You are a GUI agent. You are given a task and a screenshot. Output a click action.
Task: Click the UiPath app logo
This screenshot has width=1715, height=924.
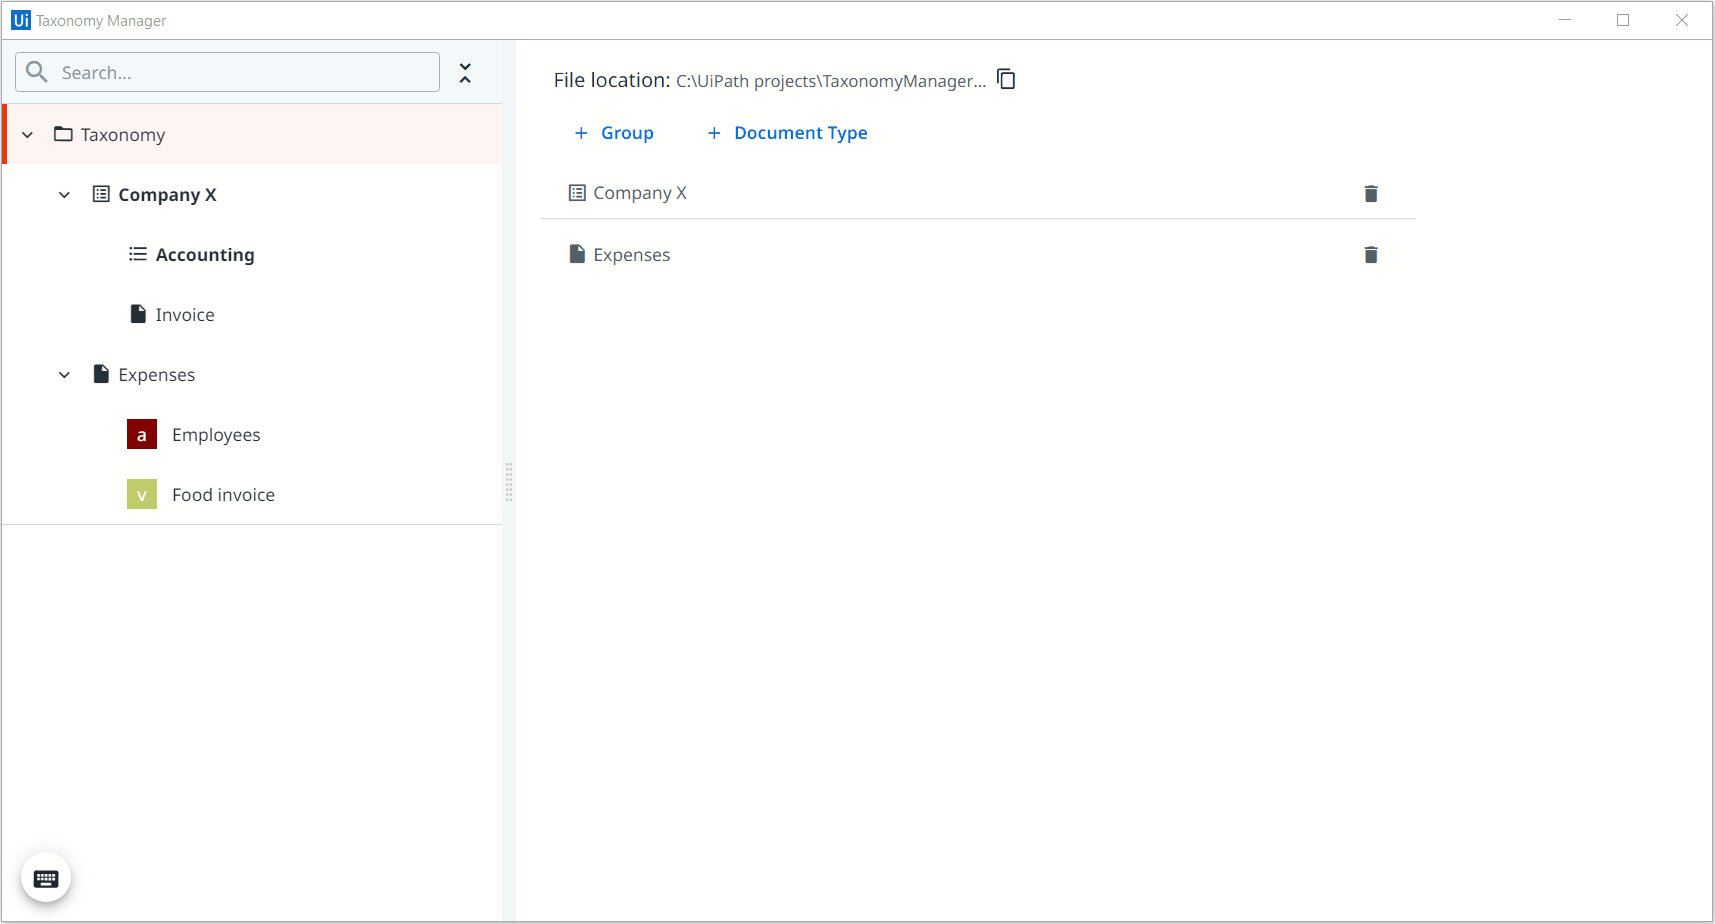(x=21, y=20)
